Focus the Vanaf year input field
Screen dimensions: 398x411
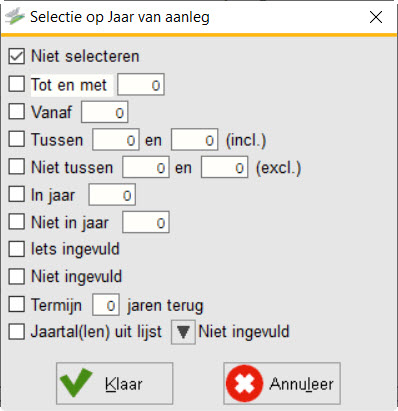pos(105,112)
